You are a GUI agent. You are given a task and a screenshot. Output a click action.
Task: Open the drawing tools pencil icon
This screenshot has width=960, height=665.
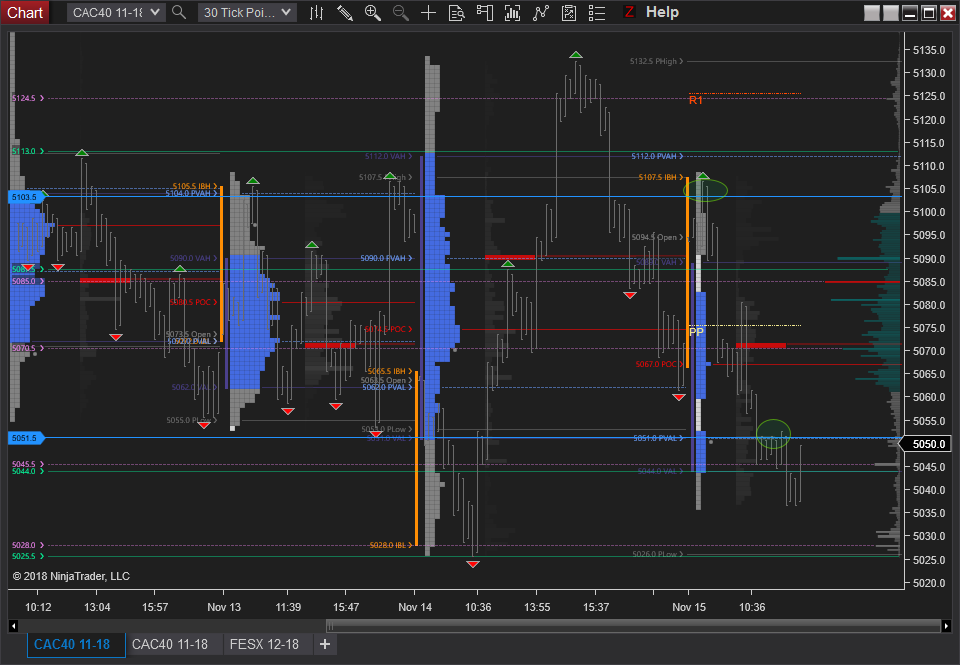(345, 12)
